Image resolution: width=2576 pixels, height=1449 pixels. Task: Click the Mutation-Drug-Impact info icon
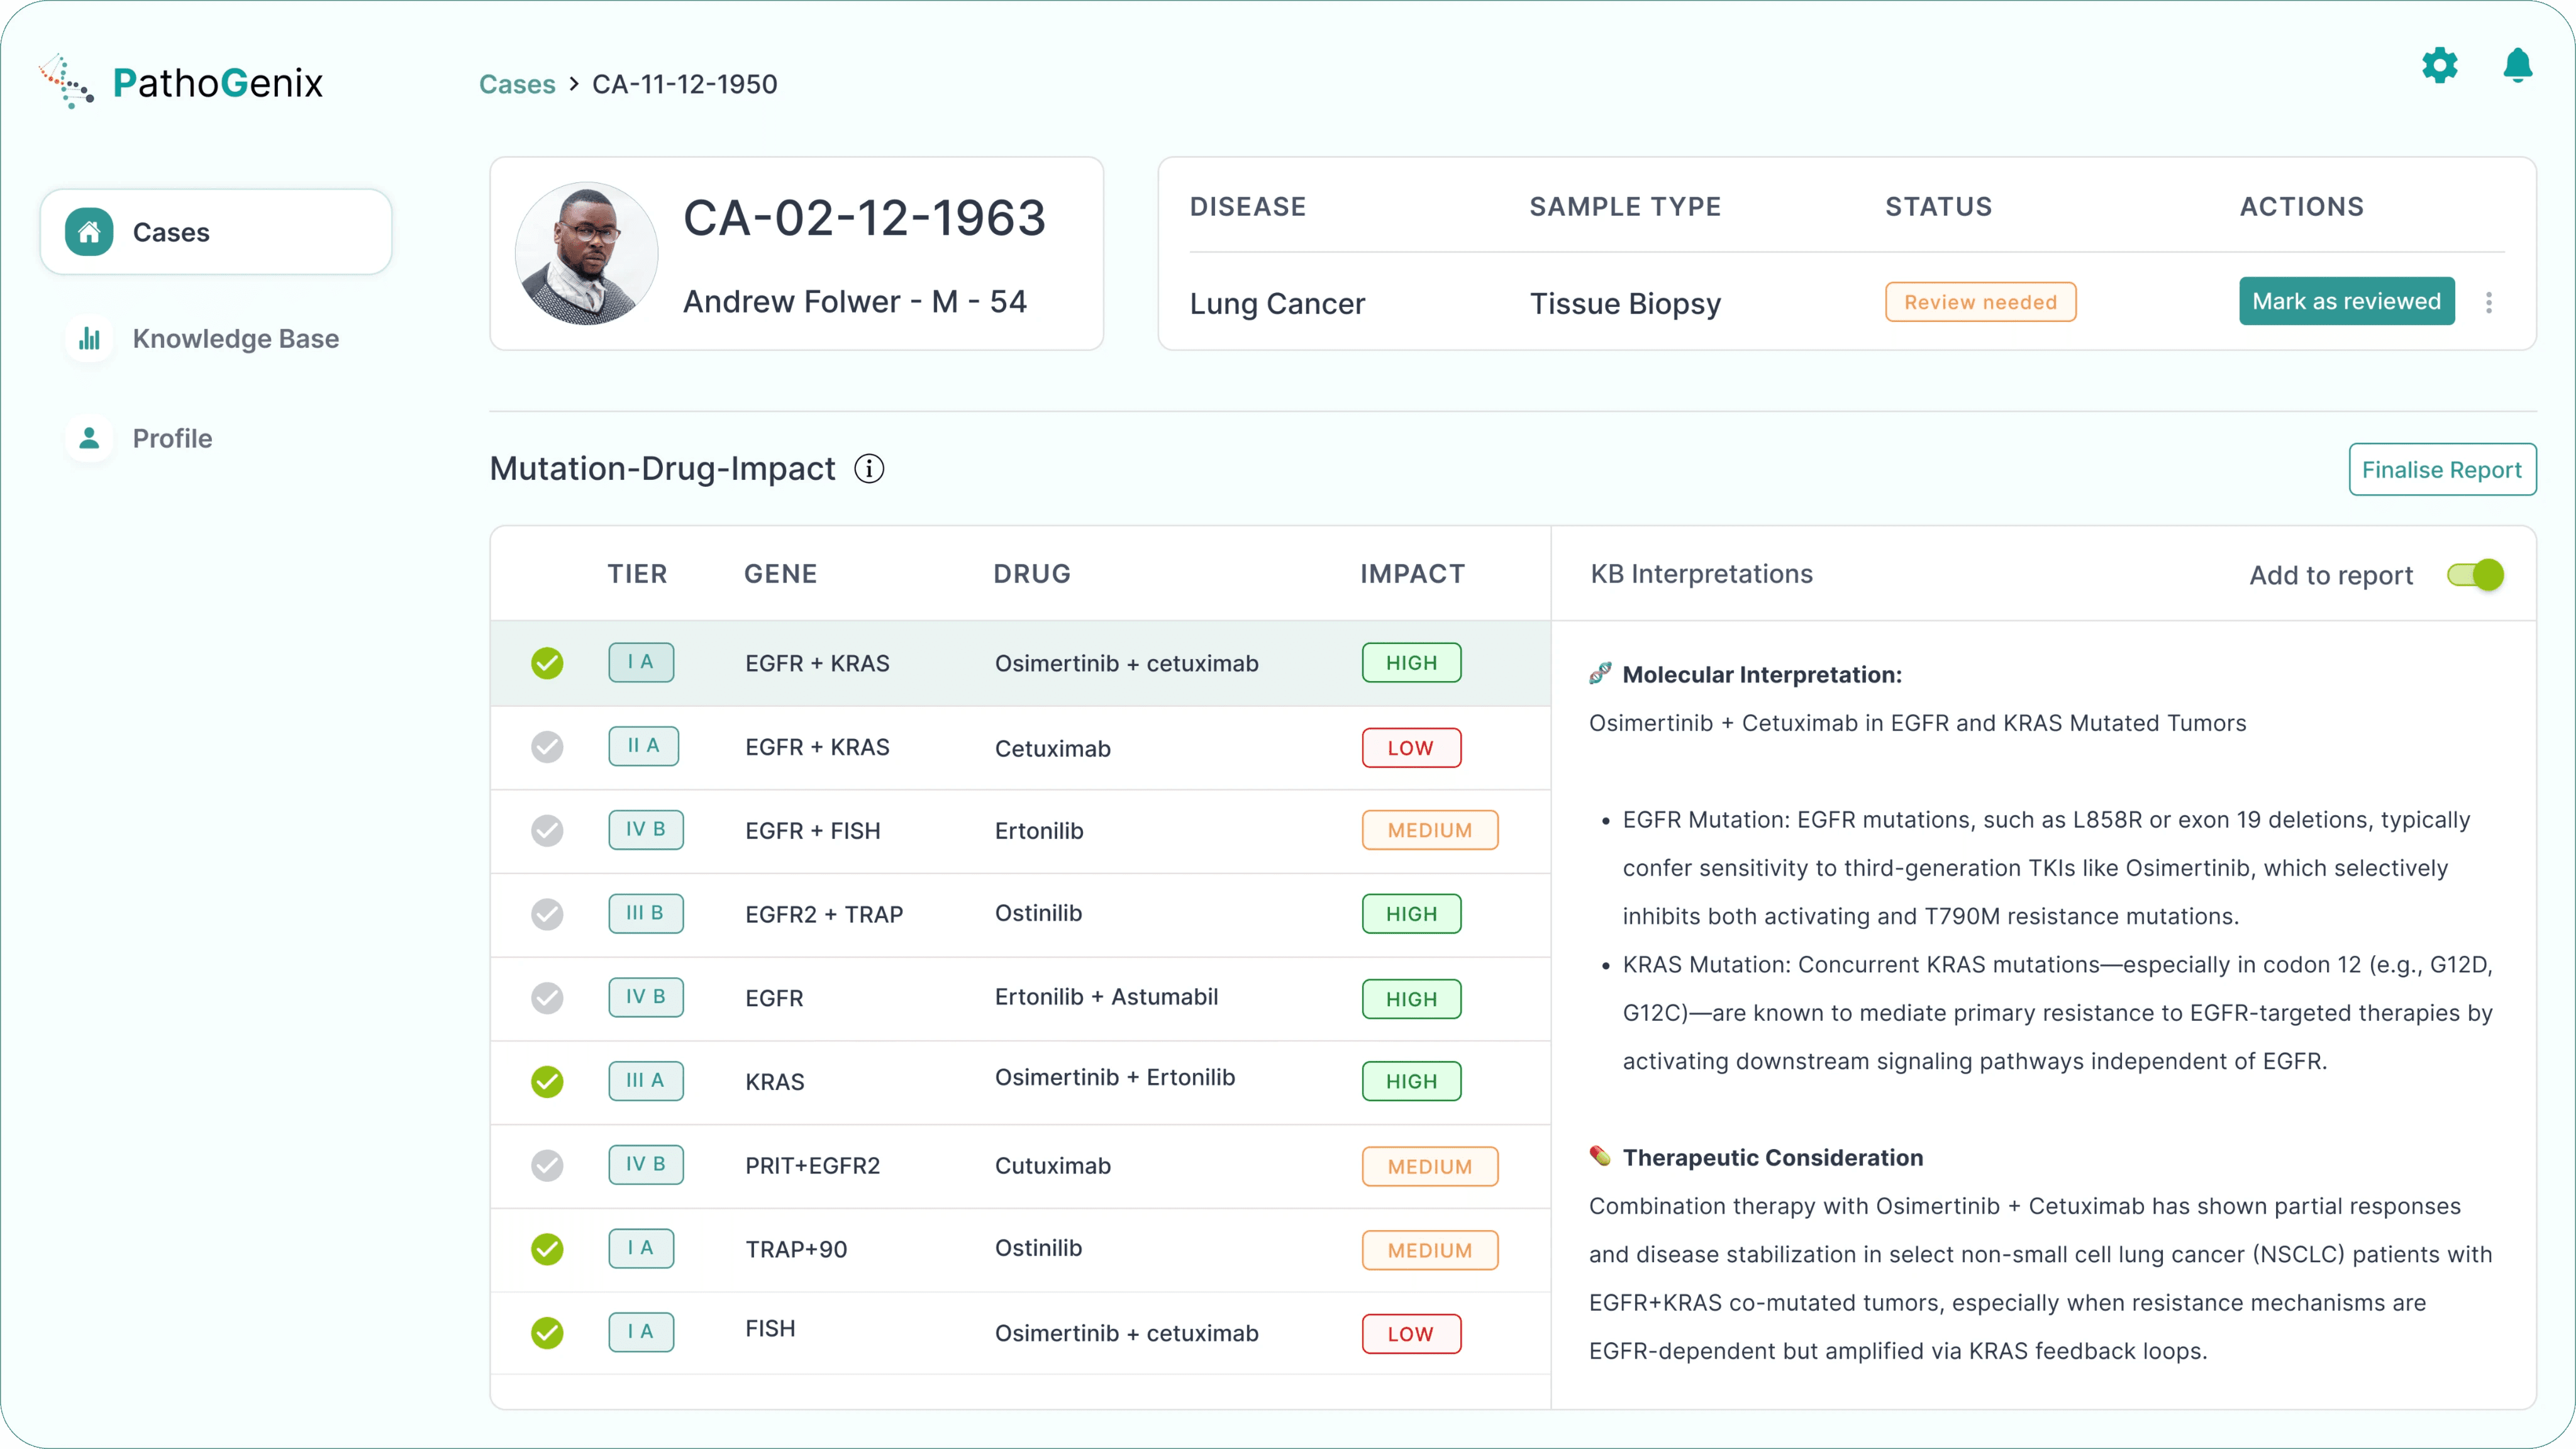point(869,468)
